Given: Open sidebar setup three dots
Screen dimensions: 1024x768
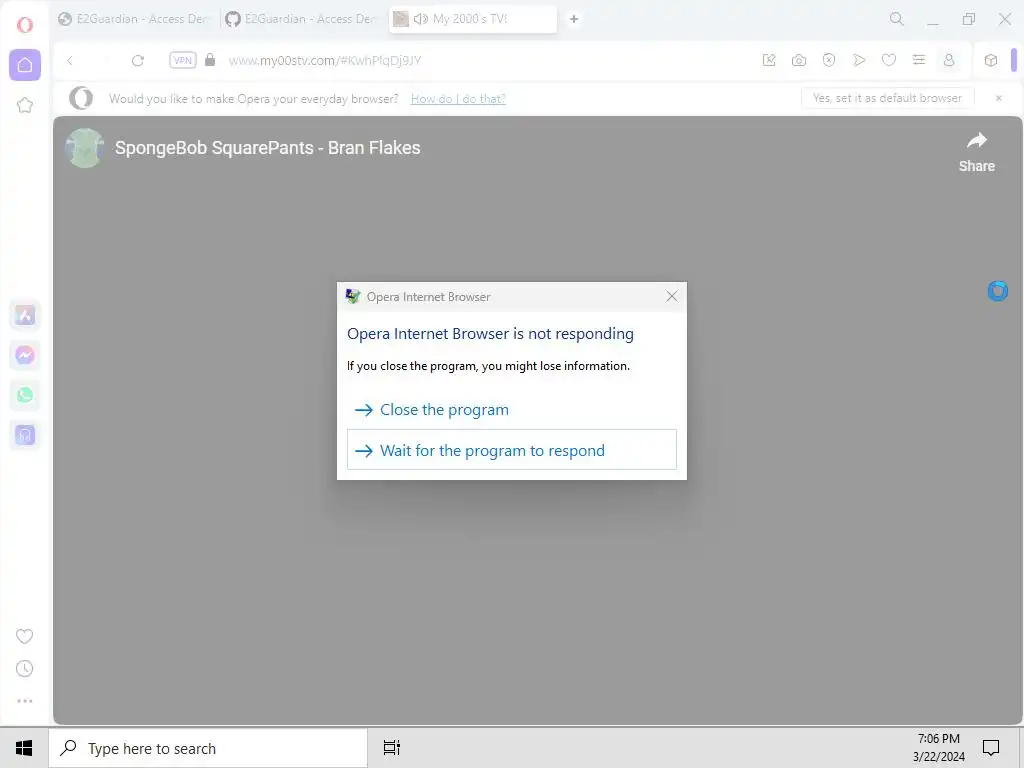Looking at the screenshot, I should pyautogui.click(x=25, y=701).
